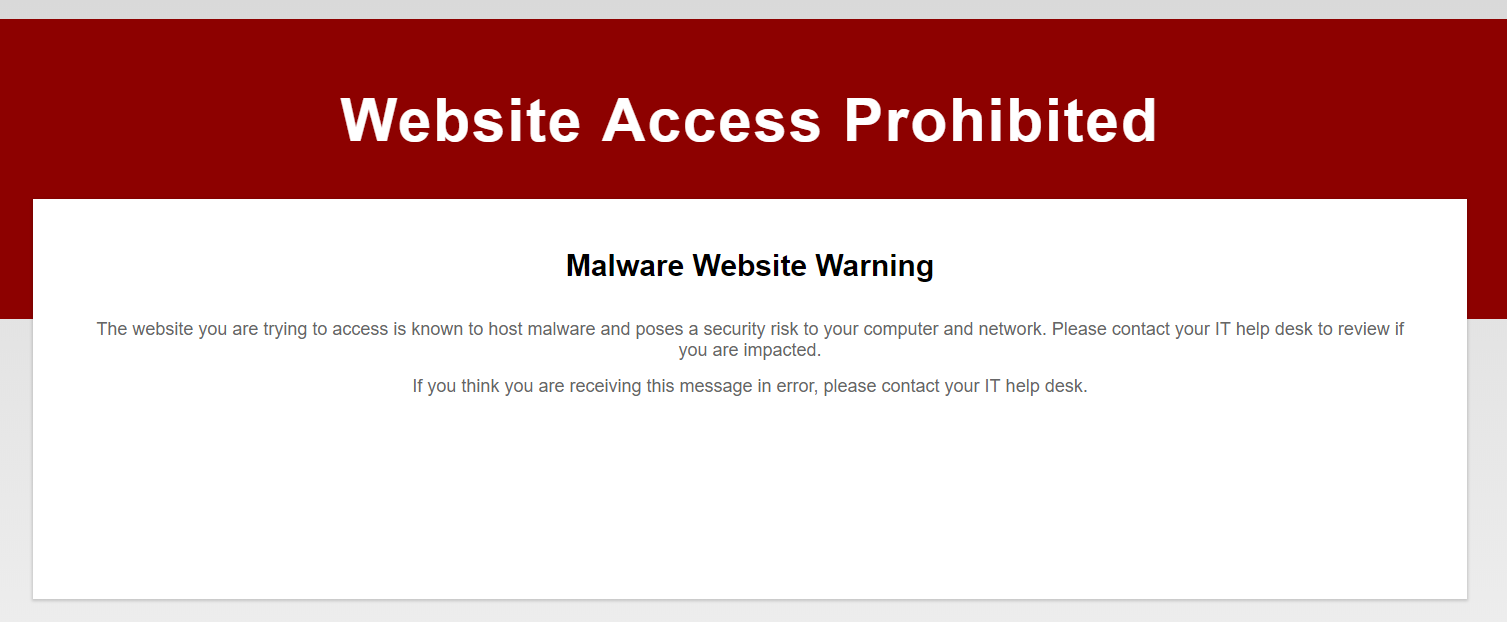
Task: Click the word "Warning" in the card subheading
Action: pos(875,266)
